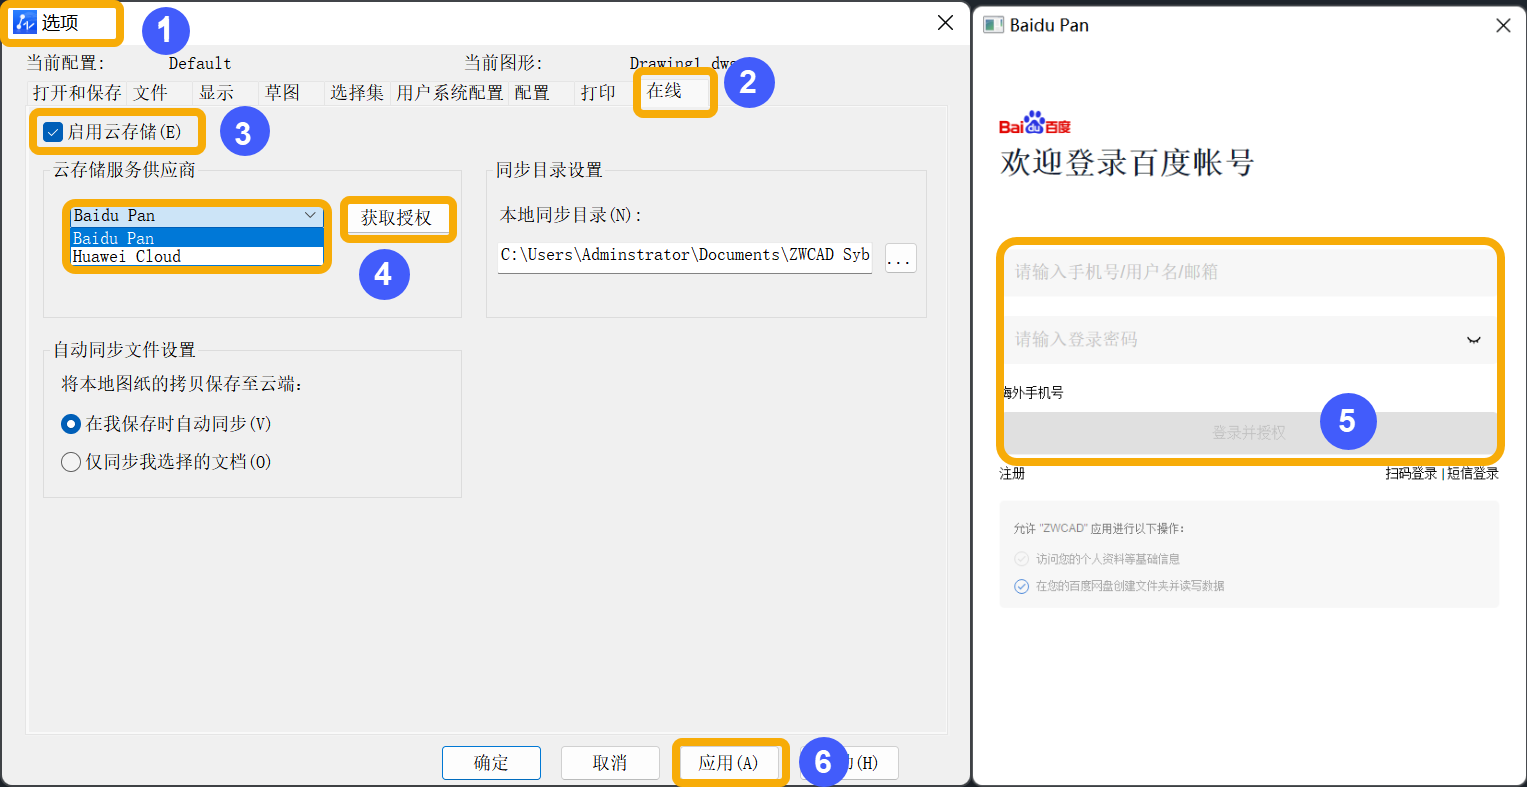Switch to the 在线 tab
Screen dimensions: 1527x789
click(x=675, y=92)
